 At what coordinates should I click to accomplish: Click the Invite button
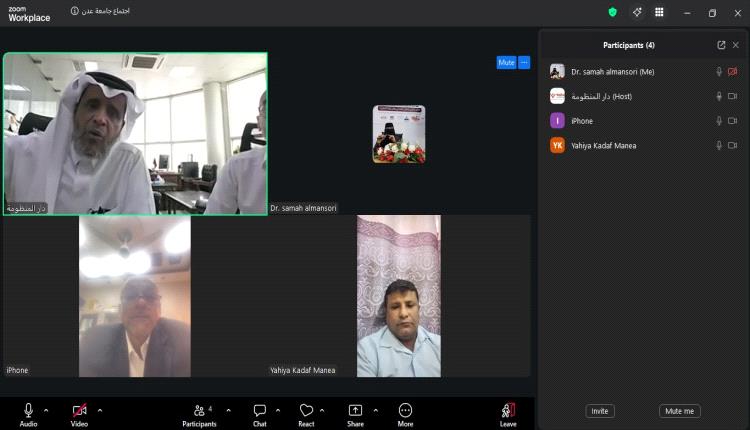point(600,411)
